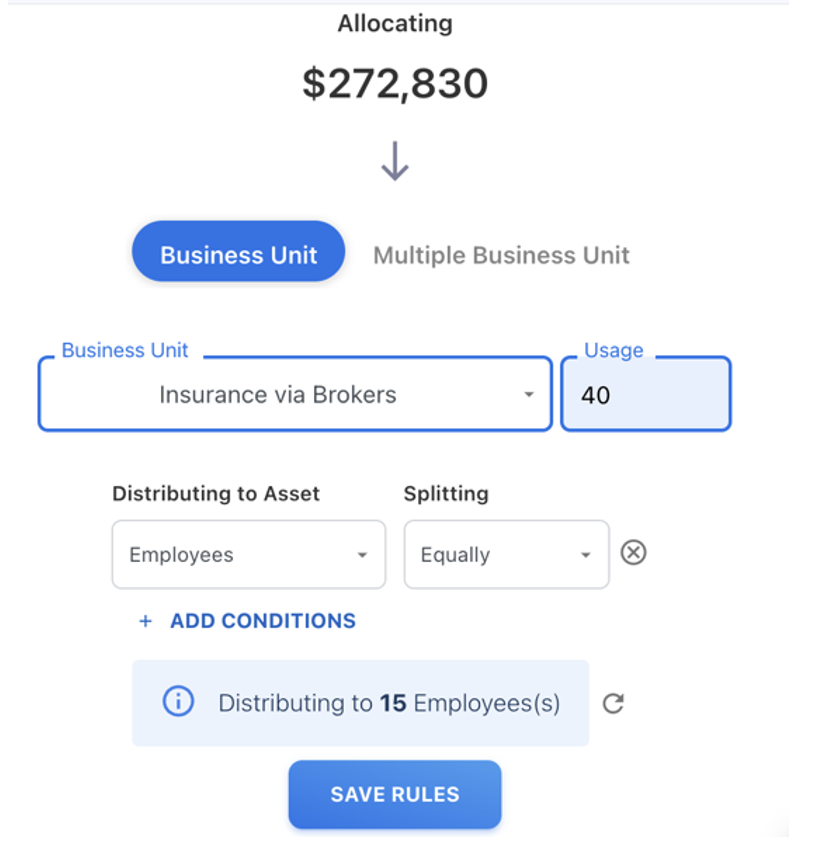Click the plus icon before Add Conditions
Image resolution: width=822 pixels, height=864 pixels.
click(146, 621)
